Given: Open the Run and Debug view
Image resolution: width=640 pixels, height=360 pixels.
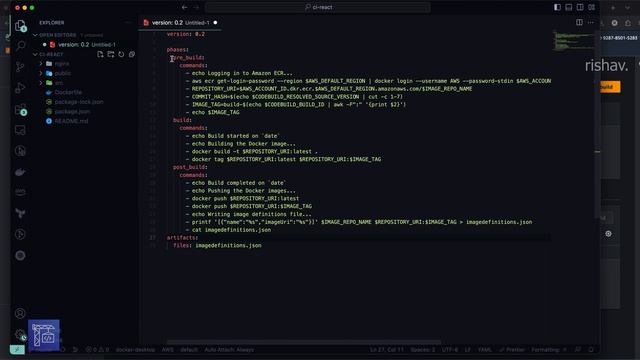Looking at the screenshot, I should pos(20,88).
